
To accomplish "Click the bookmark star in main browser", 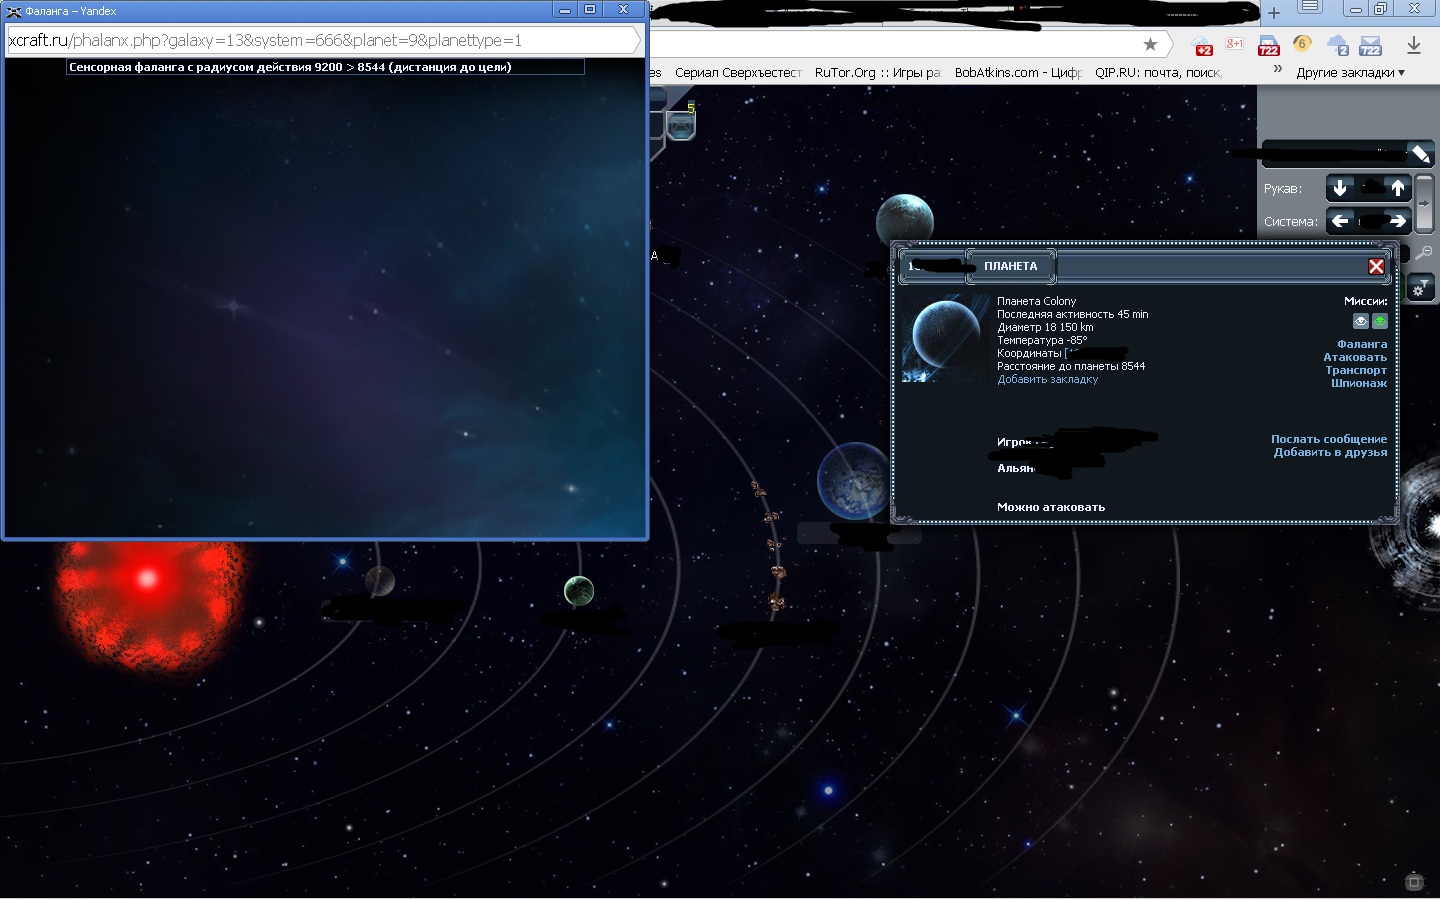I will pyautogui.click(x=1151, y=44).
